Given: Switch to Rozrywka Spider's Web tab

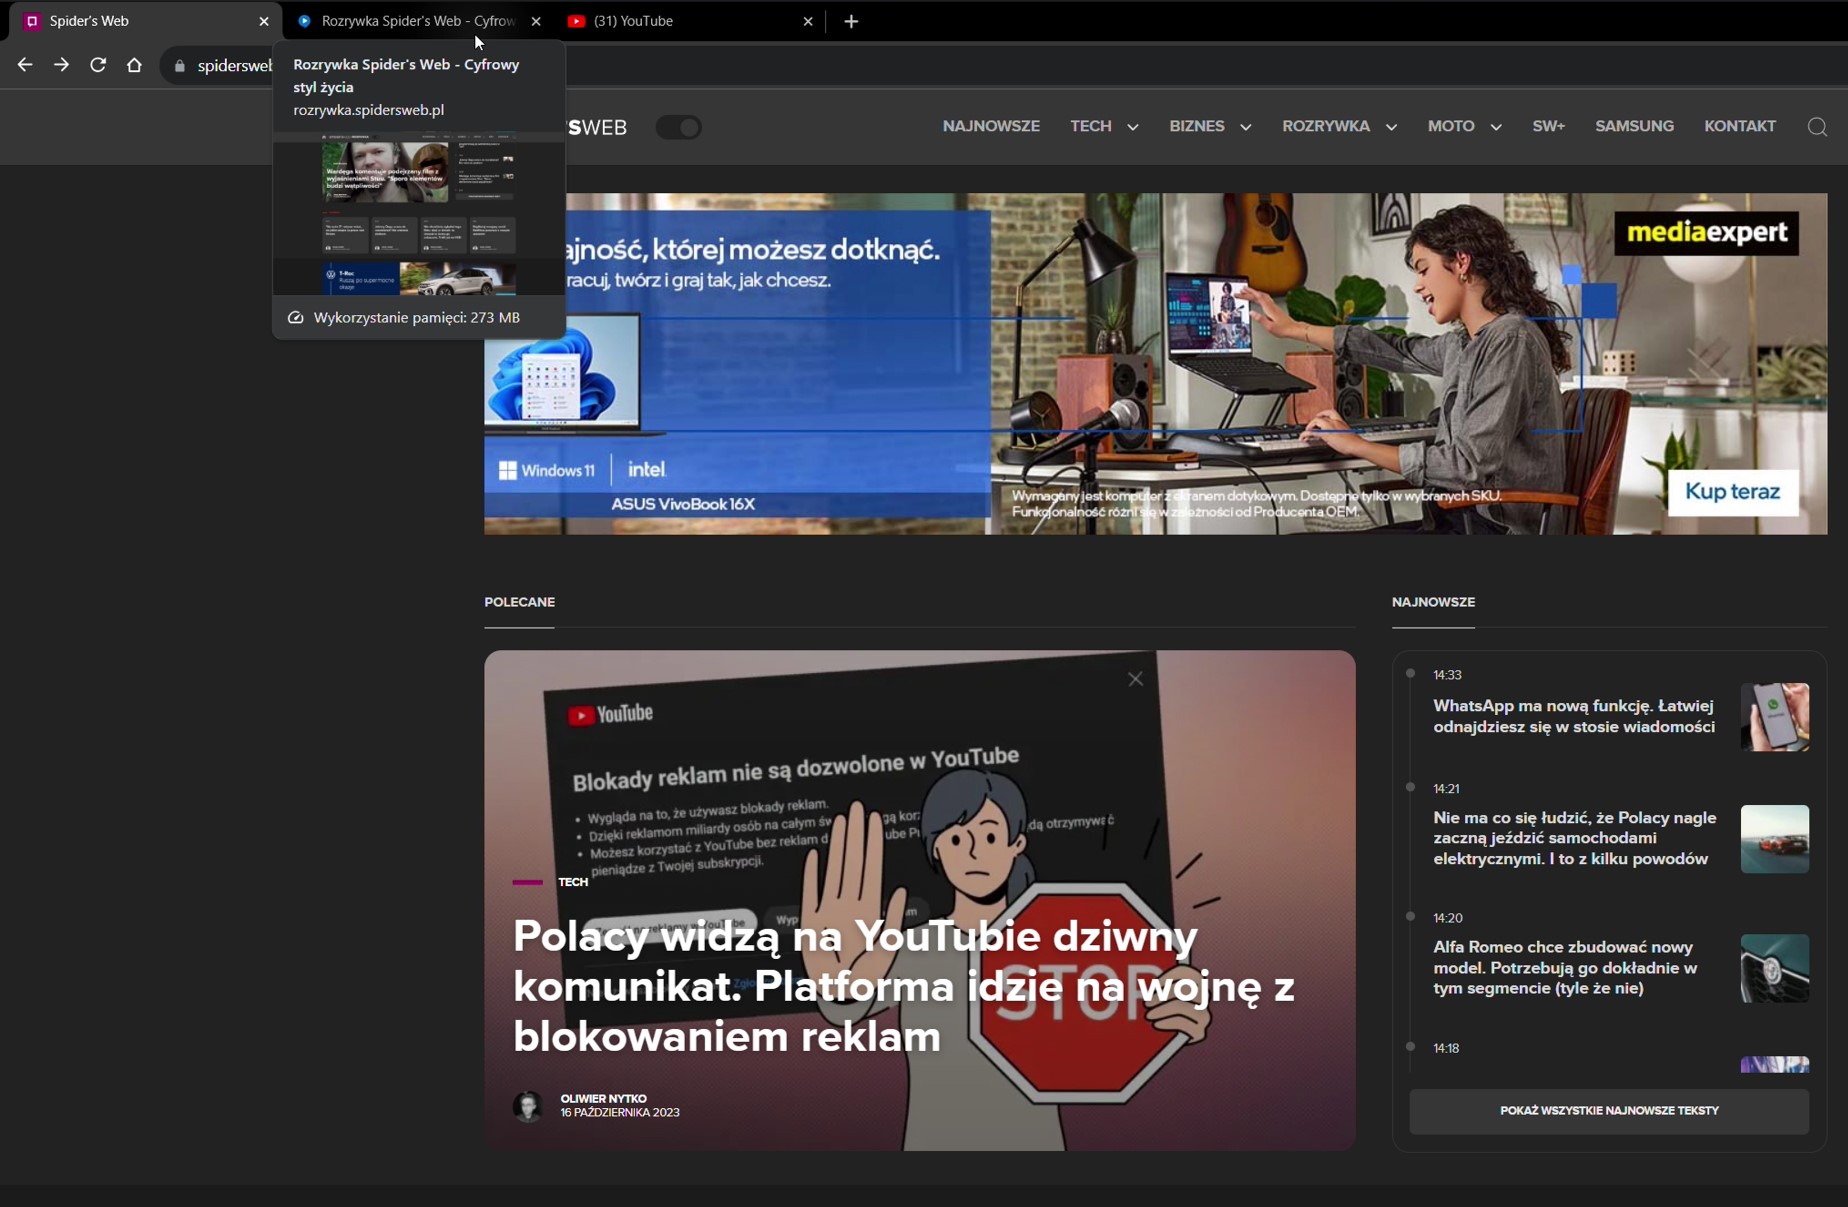Looking at the screenshot, I should (417, 21).
